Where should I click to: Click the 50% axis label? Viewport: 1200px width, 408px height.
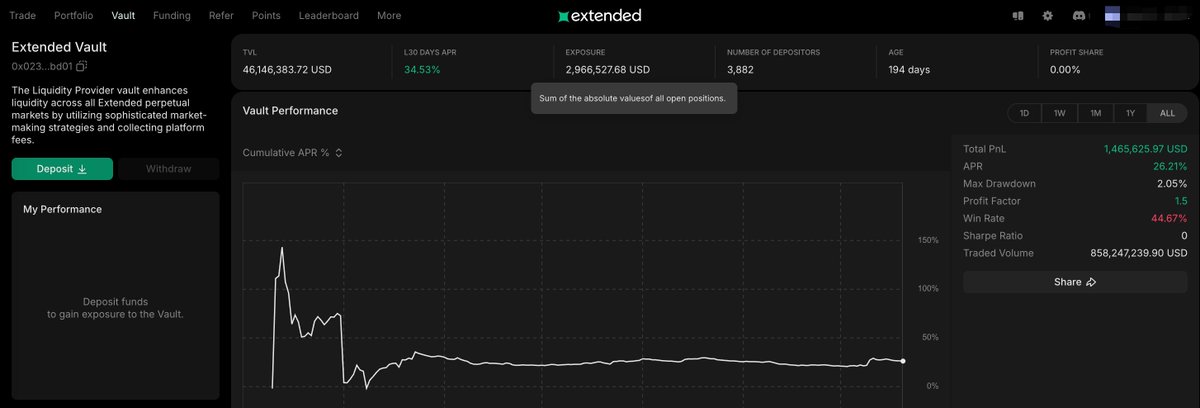(x=930, y=337)
